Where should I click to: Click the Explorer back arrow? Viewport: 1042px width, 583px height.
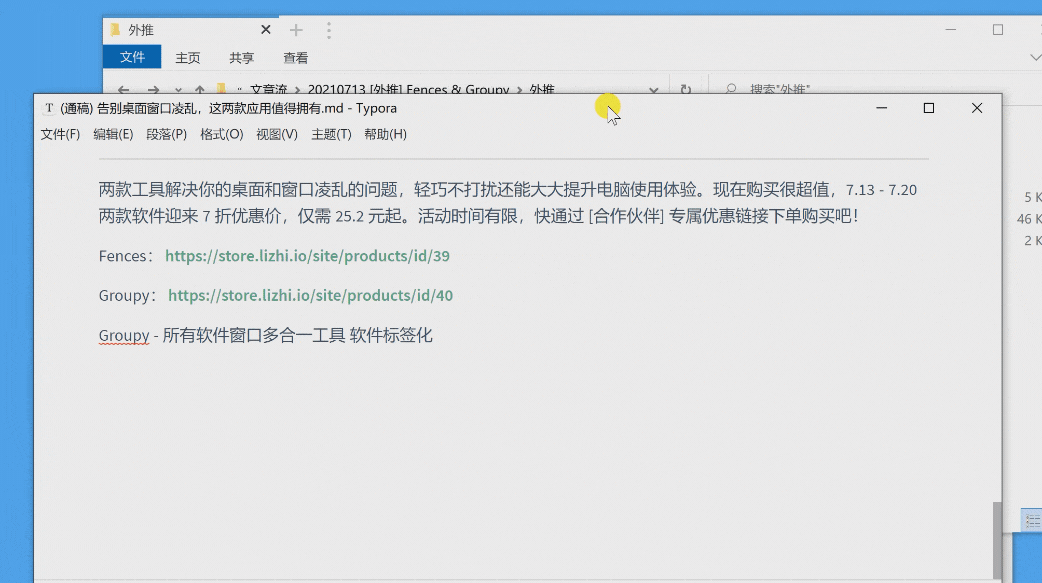click(124, 90)
